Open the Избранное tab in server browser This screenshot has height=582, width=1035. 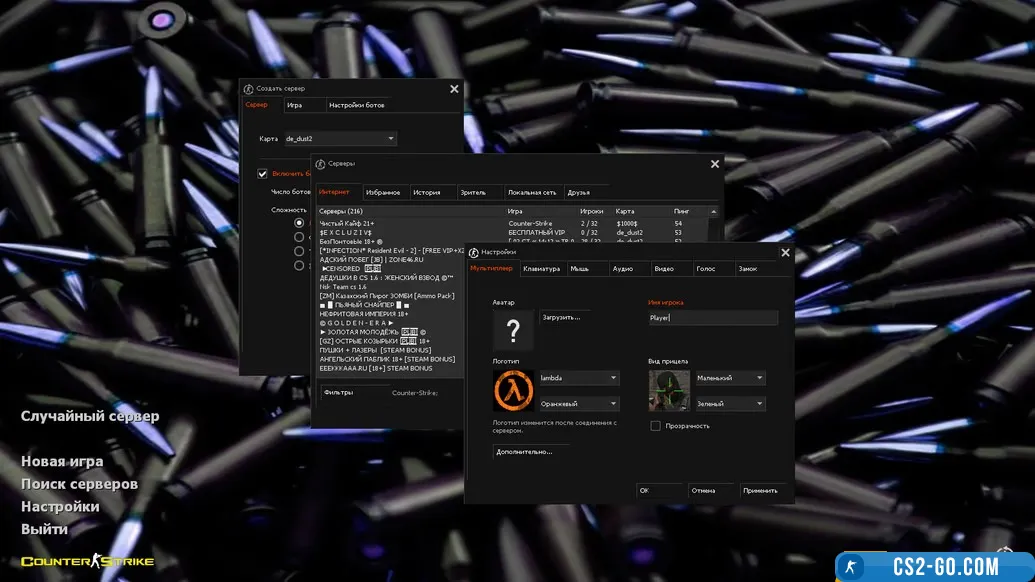click(x=383, y=192)
